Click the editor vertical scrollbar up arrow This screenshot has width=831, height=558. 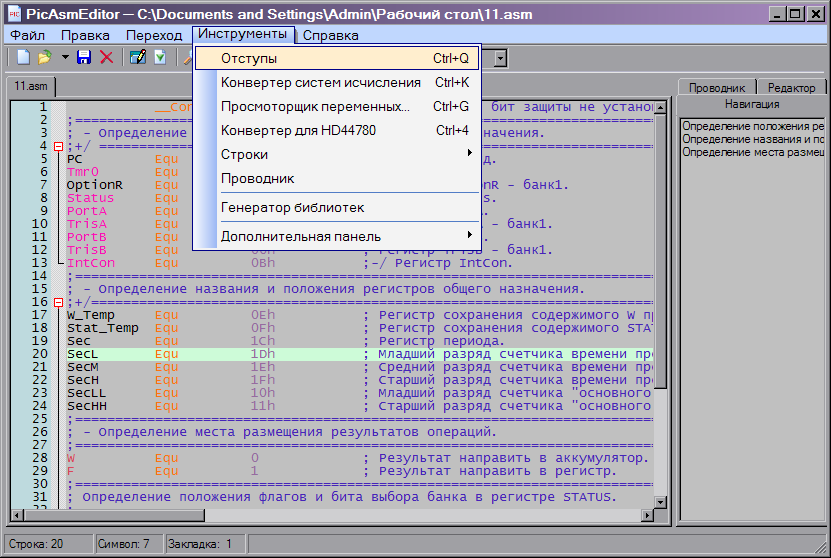[660, 108]
